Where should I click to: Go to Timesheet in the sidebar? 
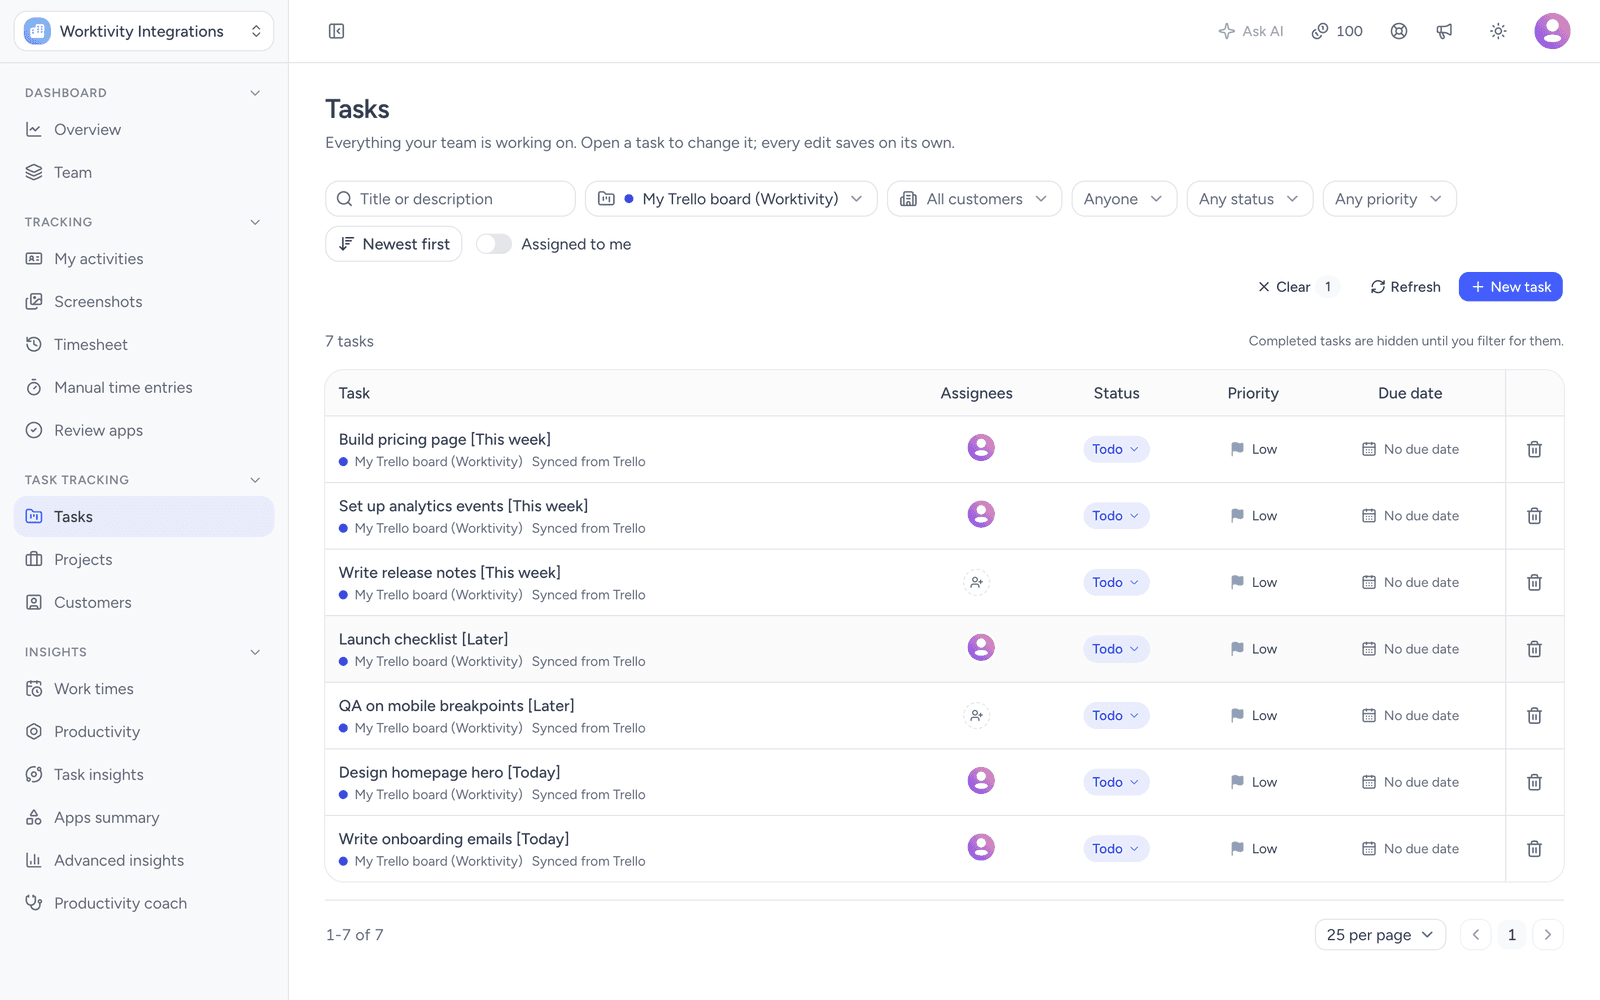(144, 345)
